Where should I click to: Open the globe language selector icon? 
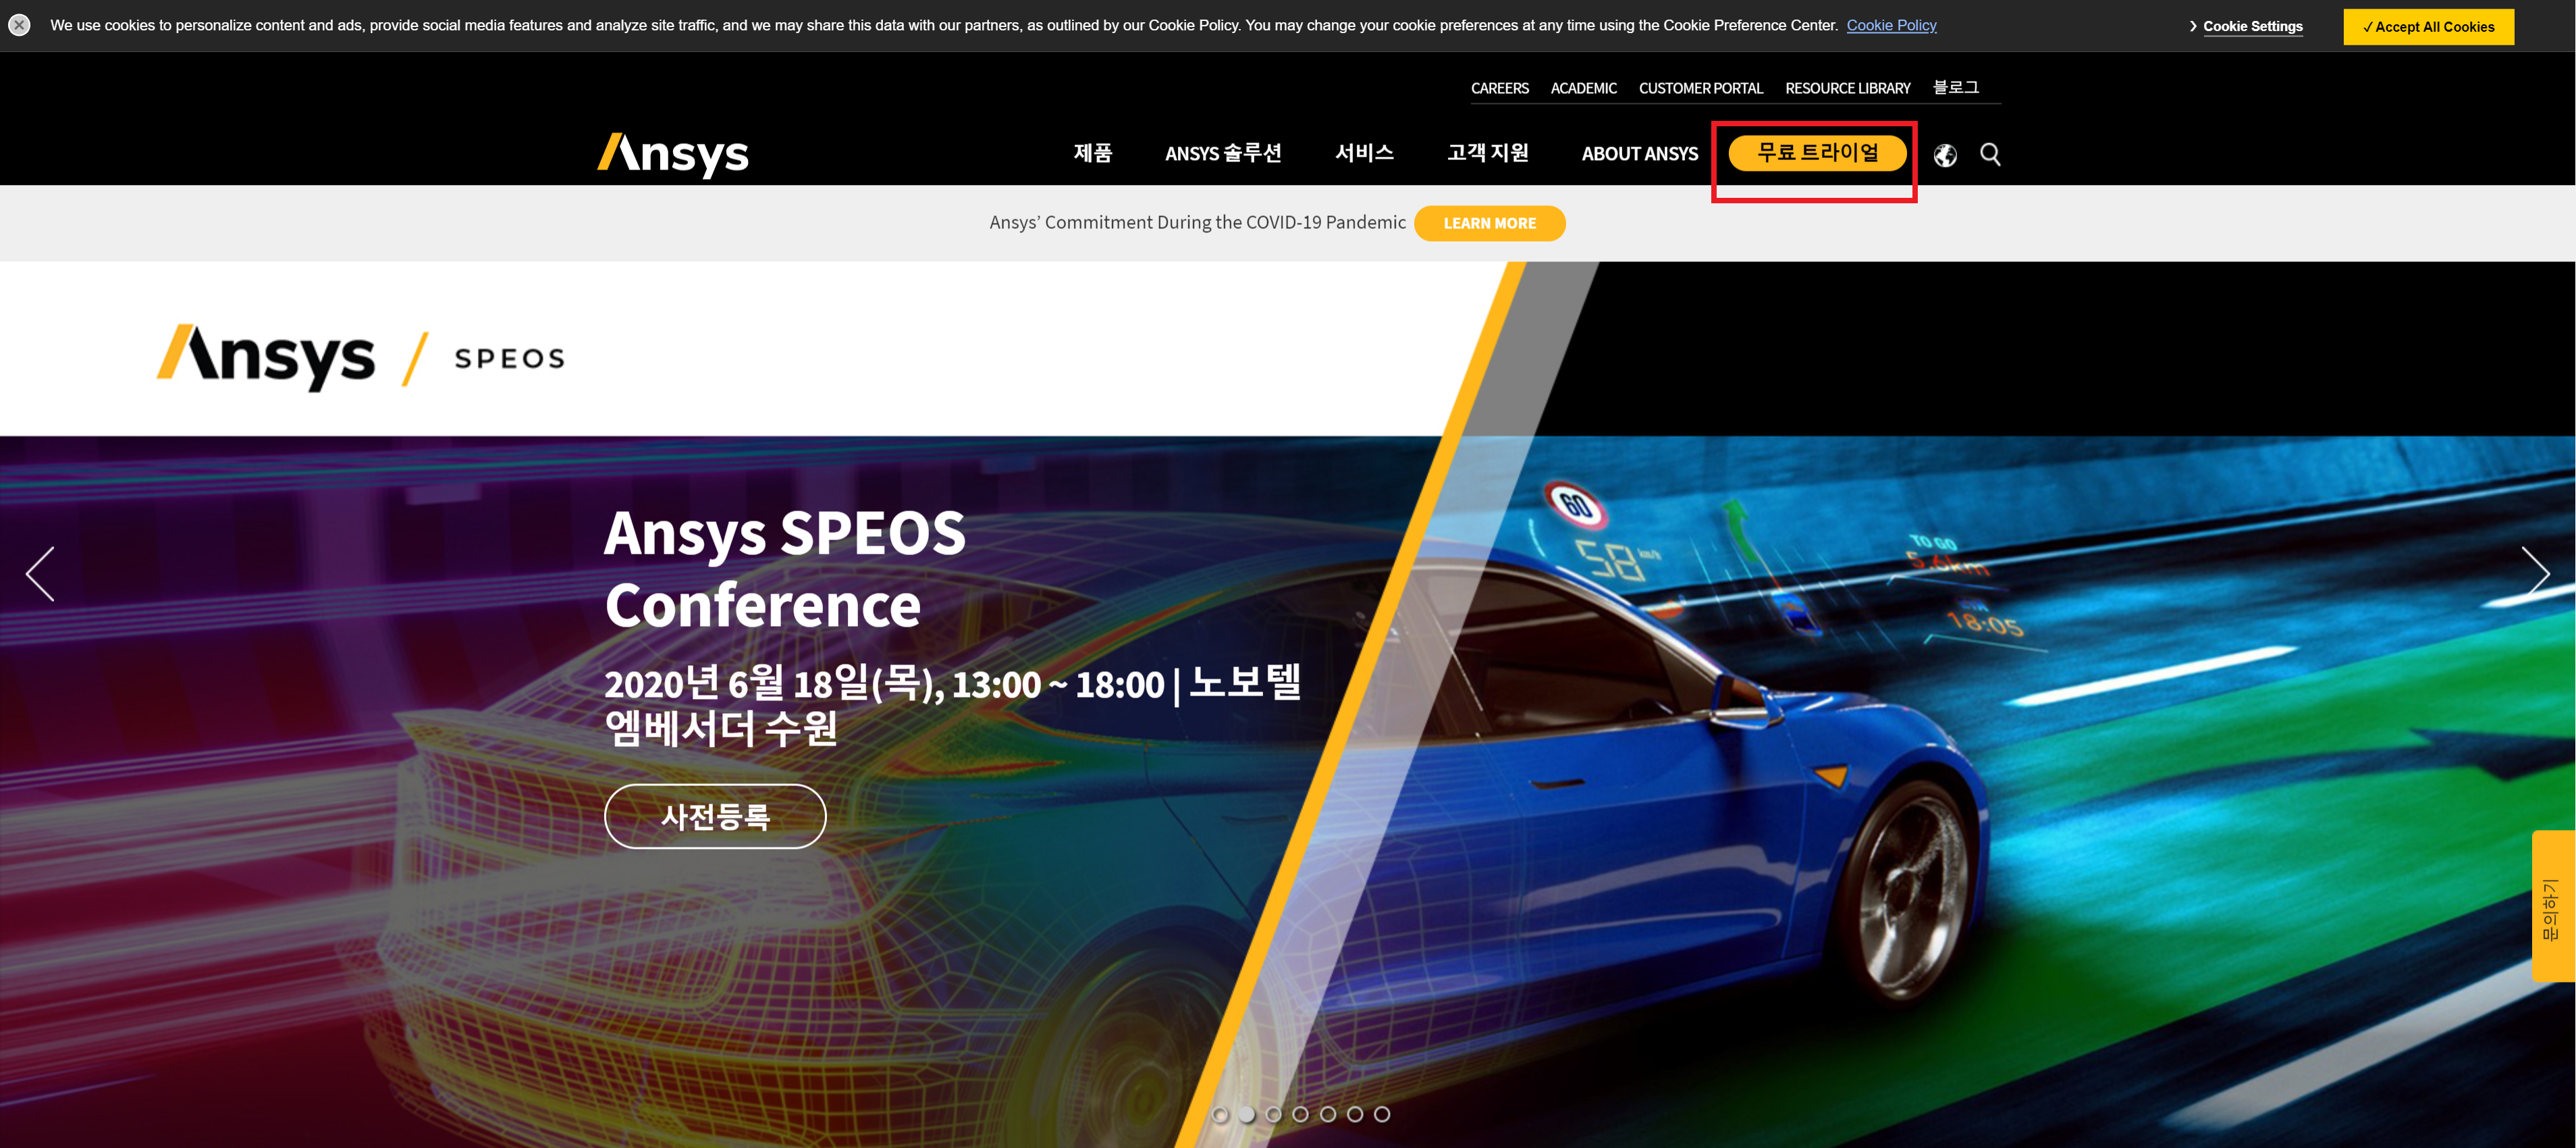click(x=1945, y=155)
